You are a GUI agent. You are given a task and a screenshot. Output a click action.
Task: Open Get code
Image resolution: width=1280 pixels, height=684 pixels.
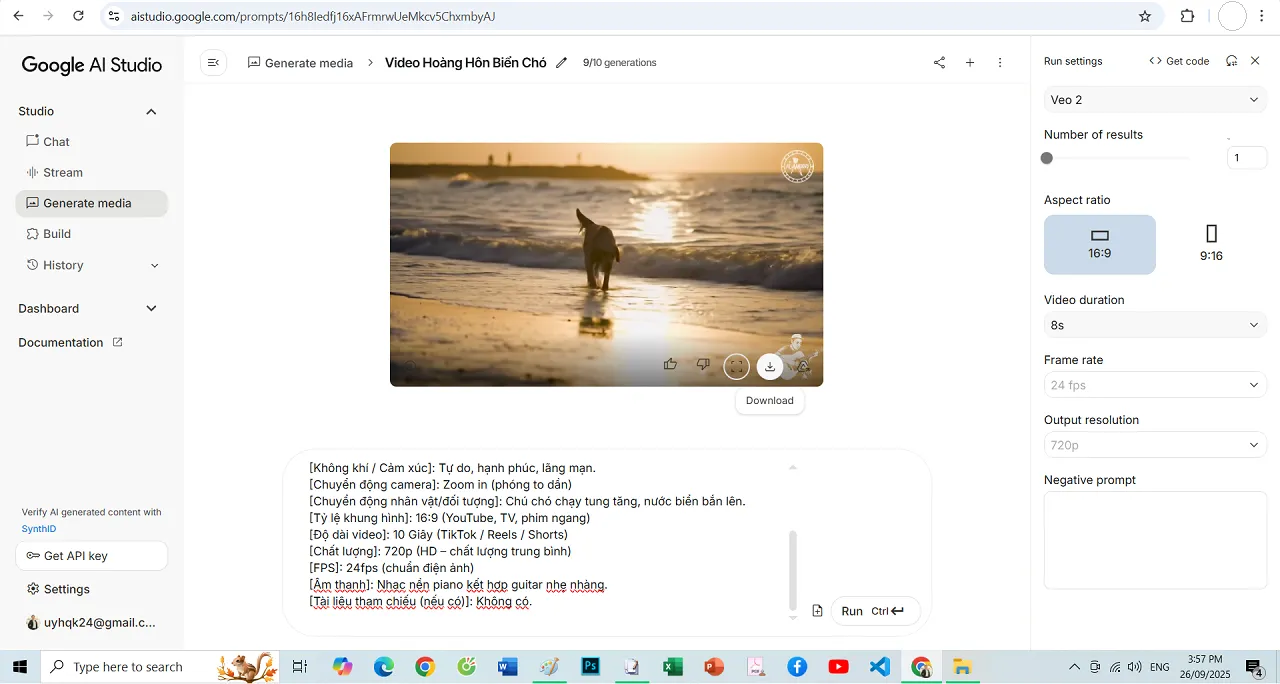coord(1179,61)
